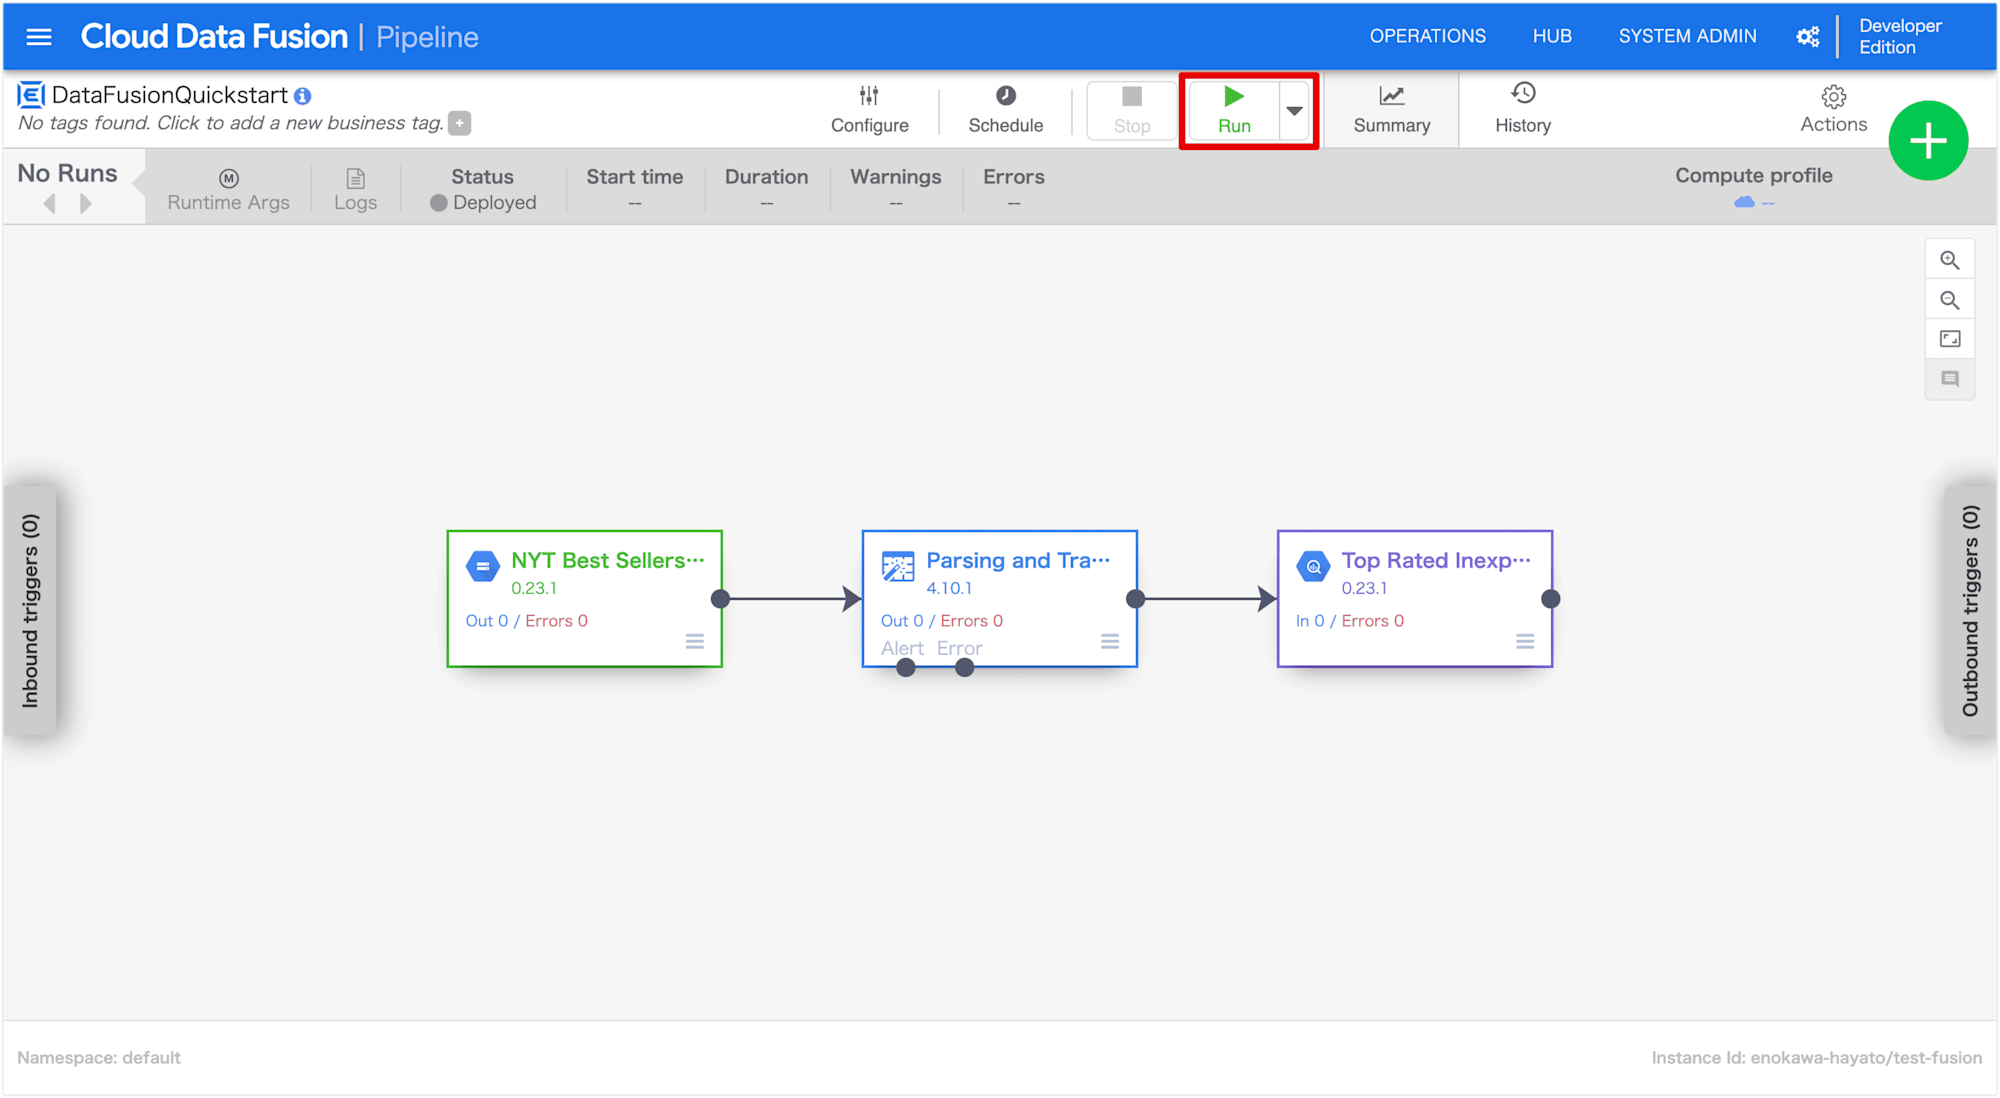The image size is (2000, 1098).
Task: Open the hamburger navigation menu
Action: pyautogui.click(x=39, y=37)
